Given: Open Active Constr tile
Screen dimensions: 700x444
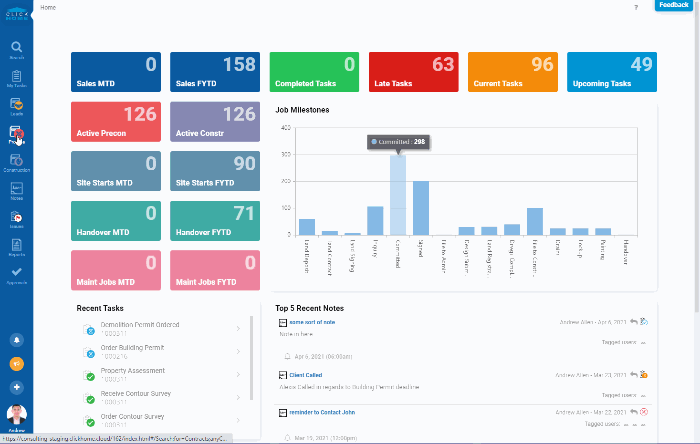Looking at the screenshot, I should [x=215, y=122].
